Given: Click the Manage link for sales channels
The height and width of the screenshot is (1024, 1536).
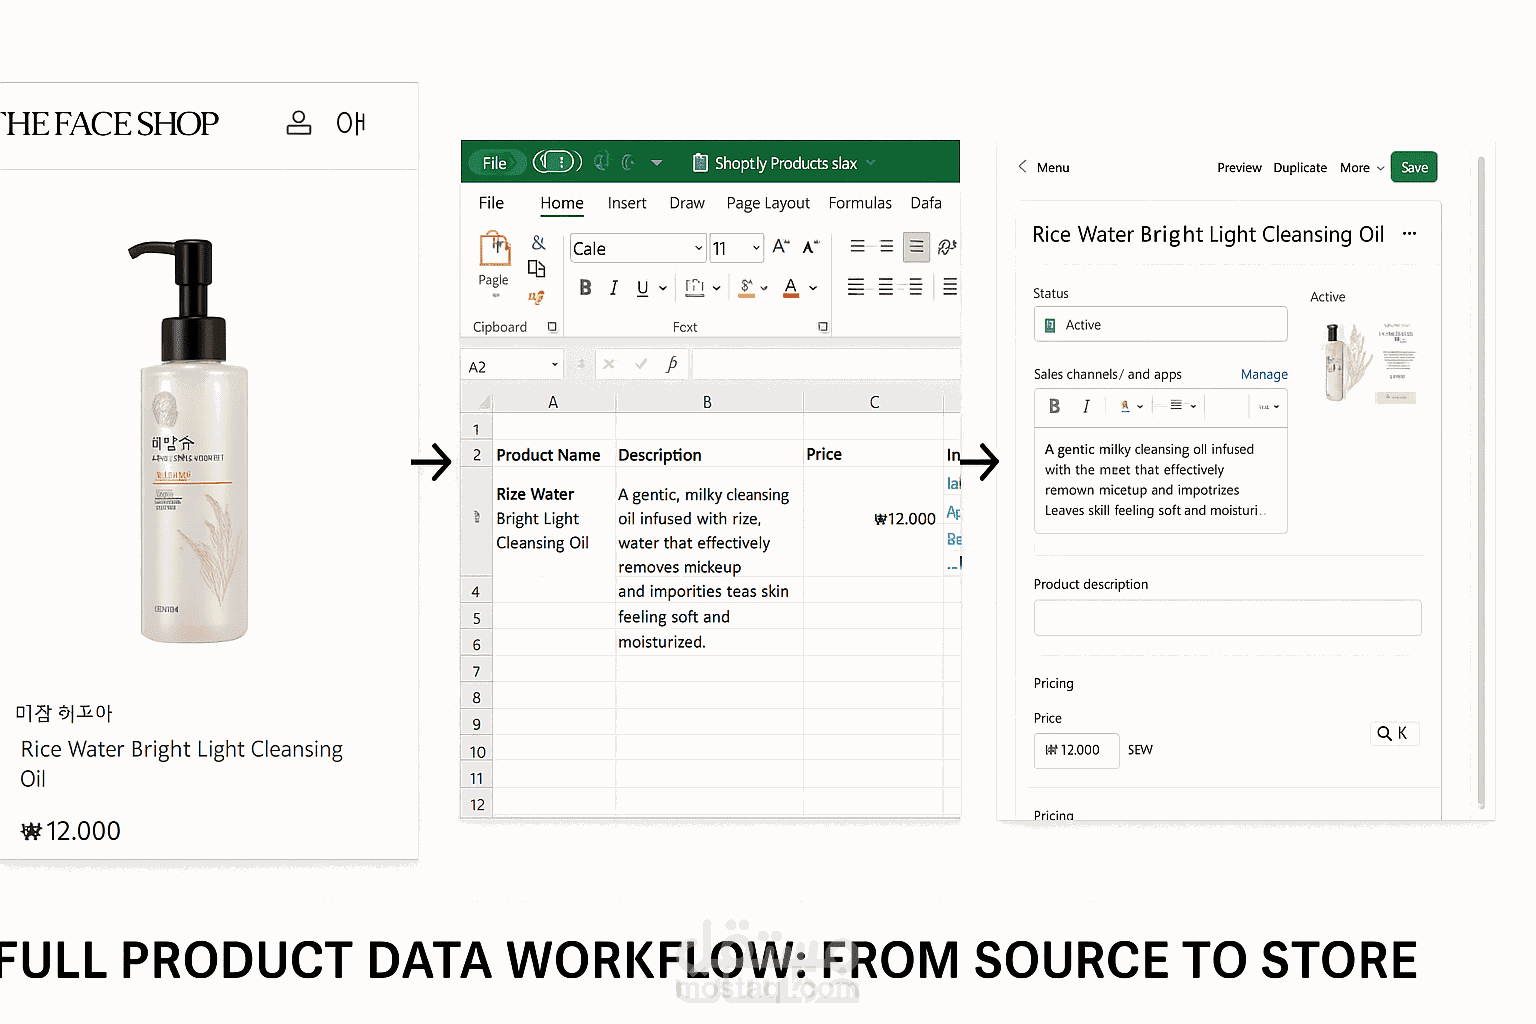Looking at the screenshot, I should coord(1264,374).
